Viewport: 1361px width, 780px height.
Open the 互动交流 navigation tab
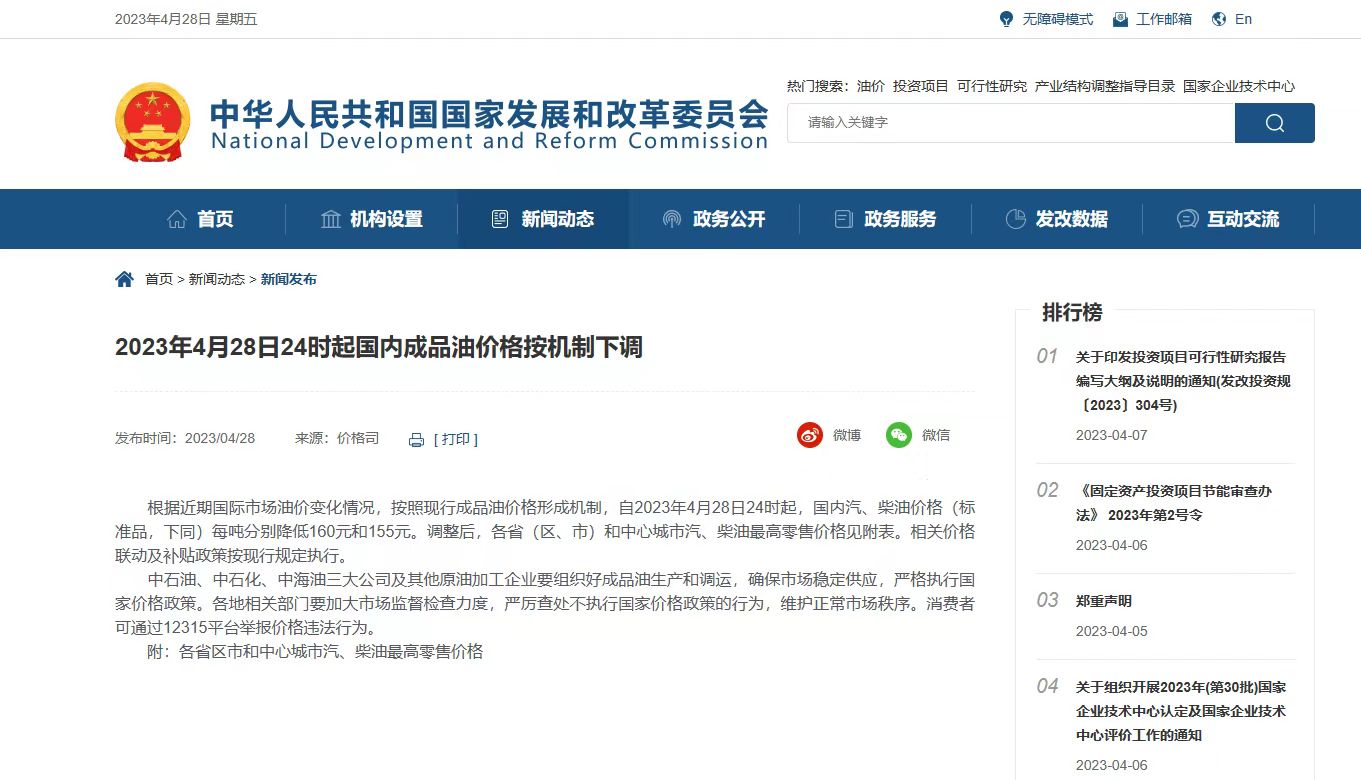pyautogui.click(x=1228, y=219)
